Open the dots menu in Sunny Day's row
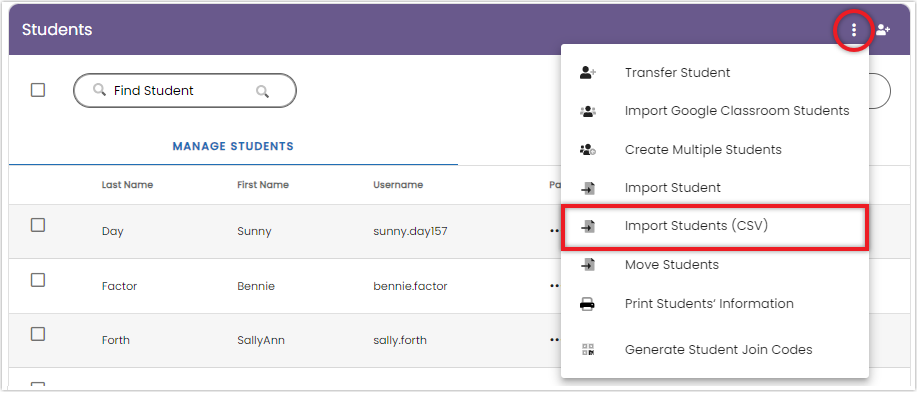This screenshot has height=393, width=918. point(554,231)
